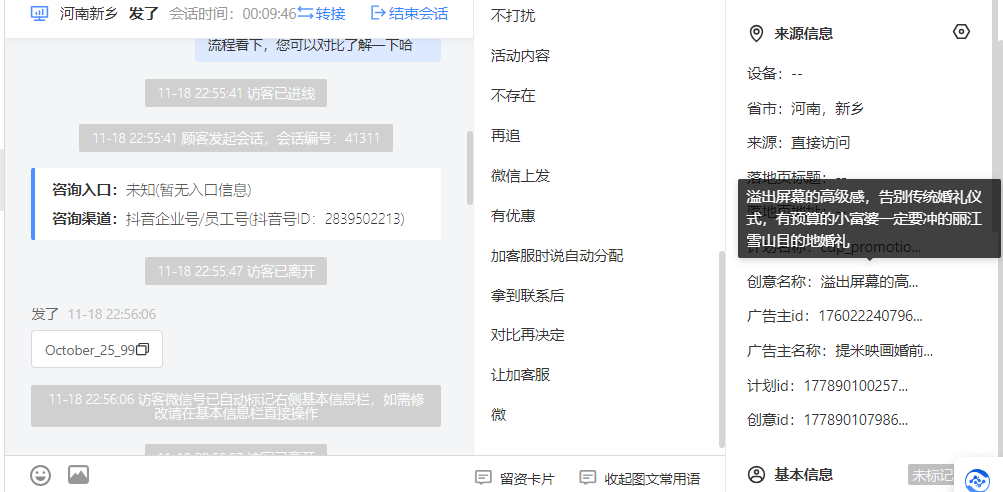Click the 计划id value 177890100257...
The image size is (1003, 492).
pos(856,386)
